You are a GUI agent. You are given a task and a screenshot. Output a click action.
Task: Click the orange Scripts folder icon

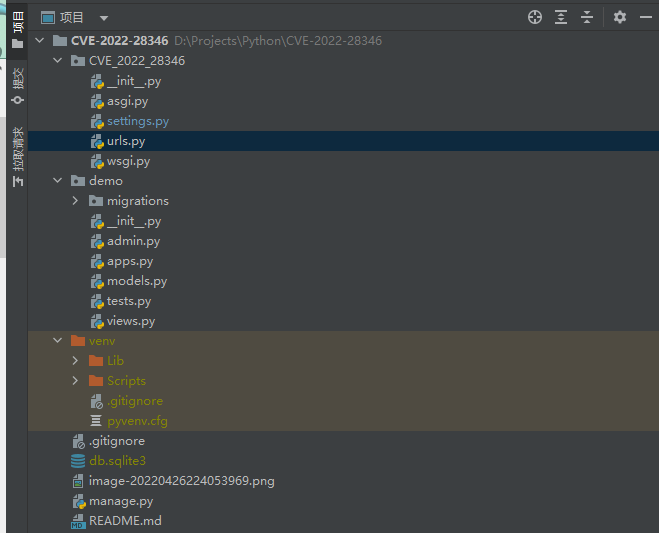click(96, 381)
